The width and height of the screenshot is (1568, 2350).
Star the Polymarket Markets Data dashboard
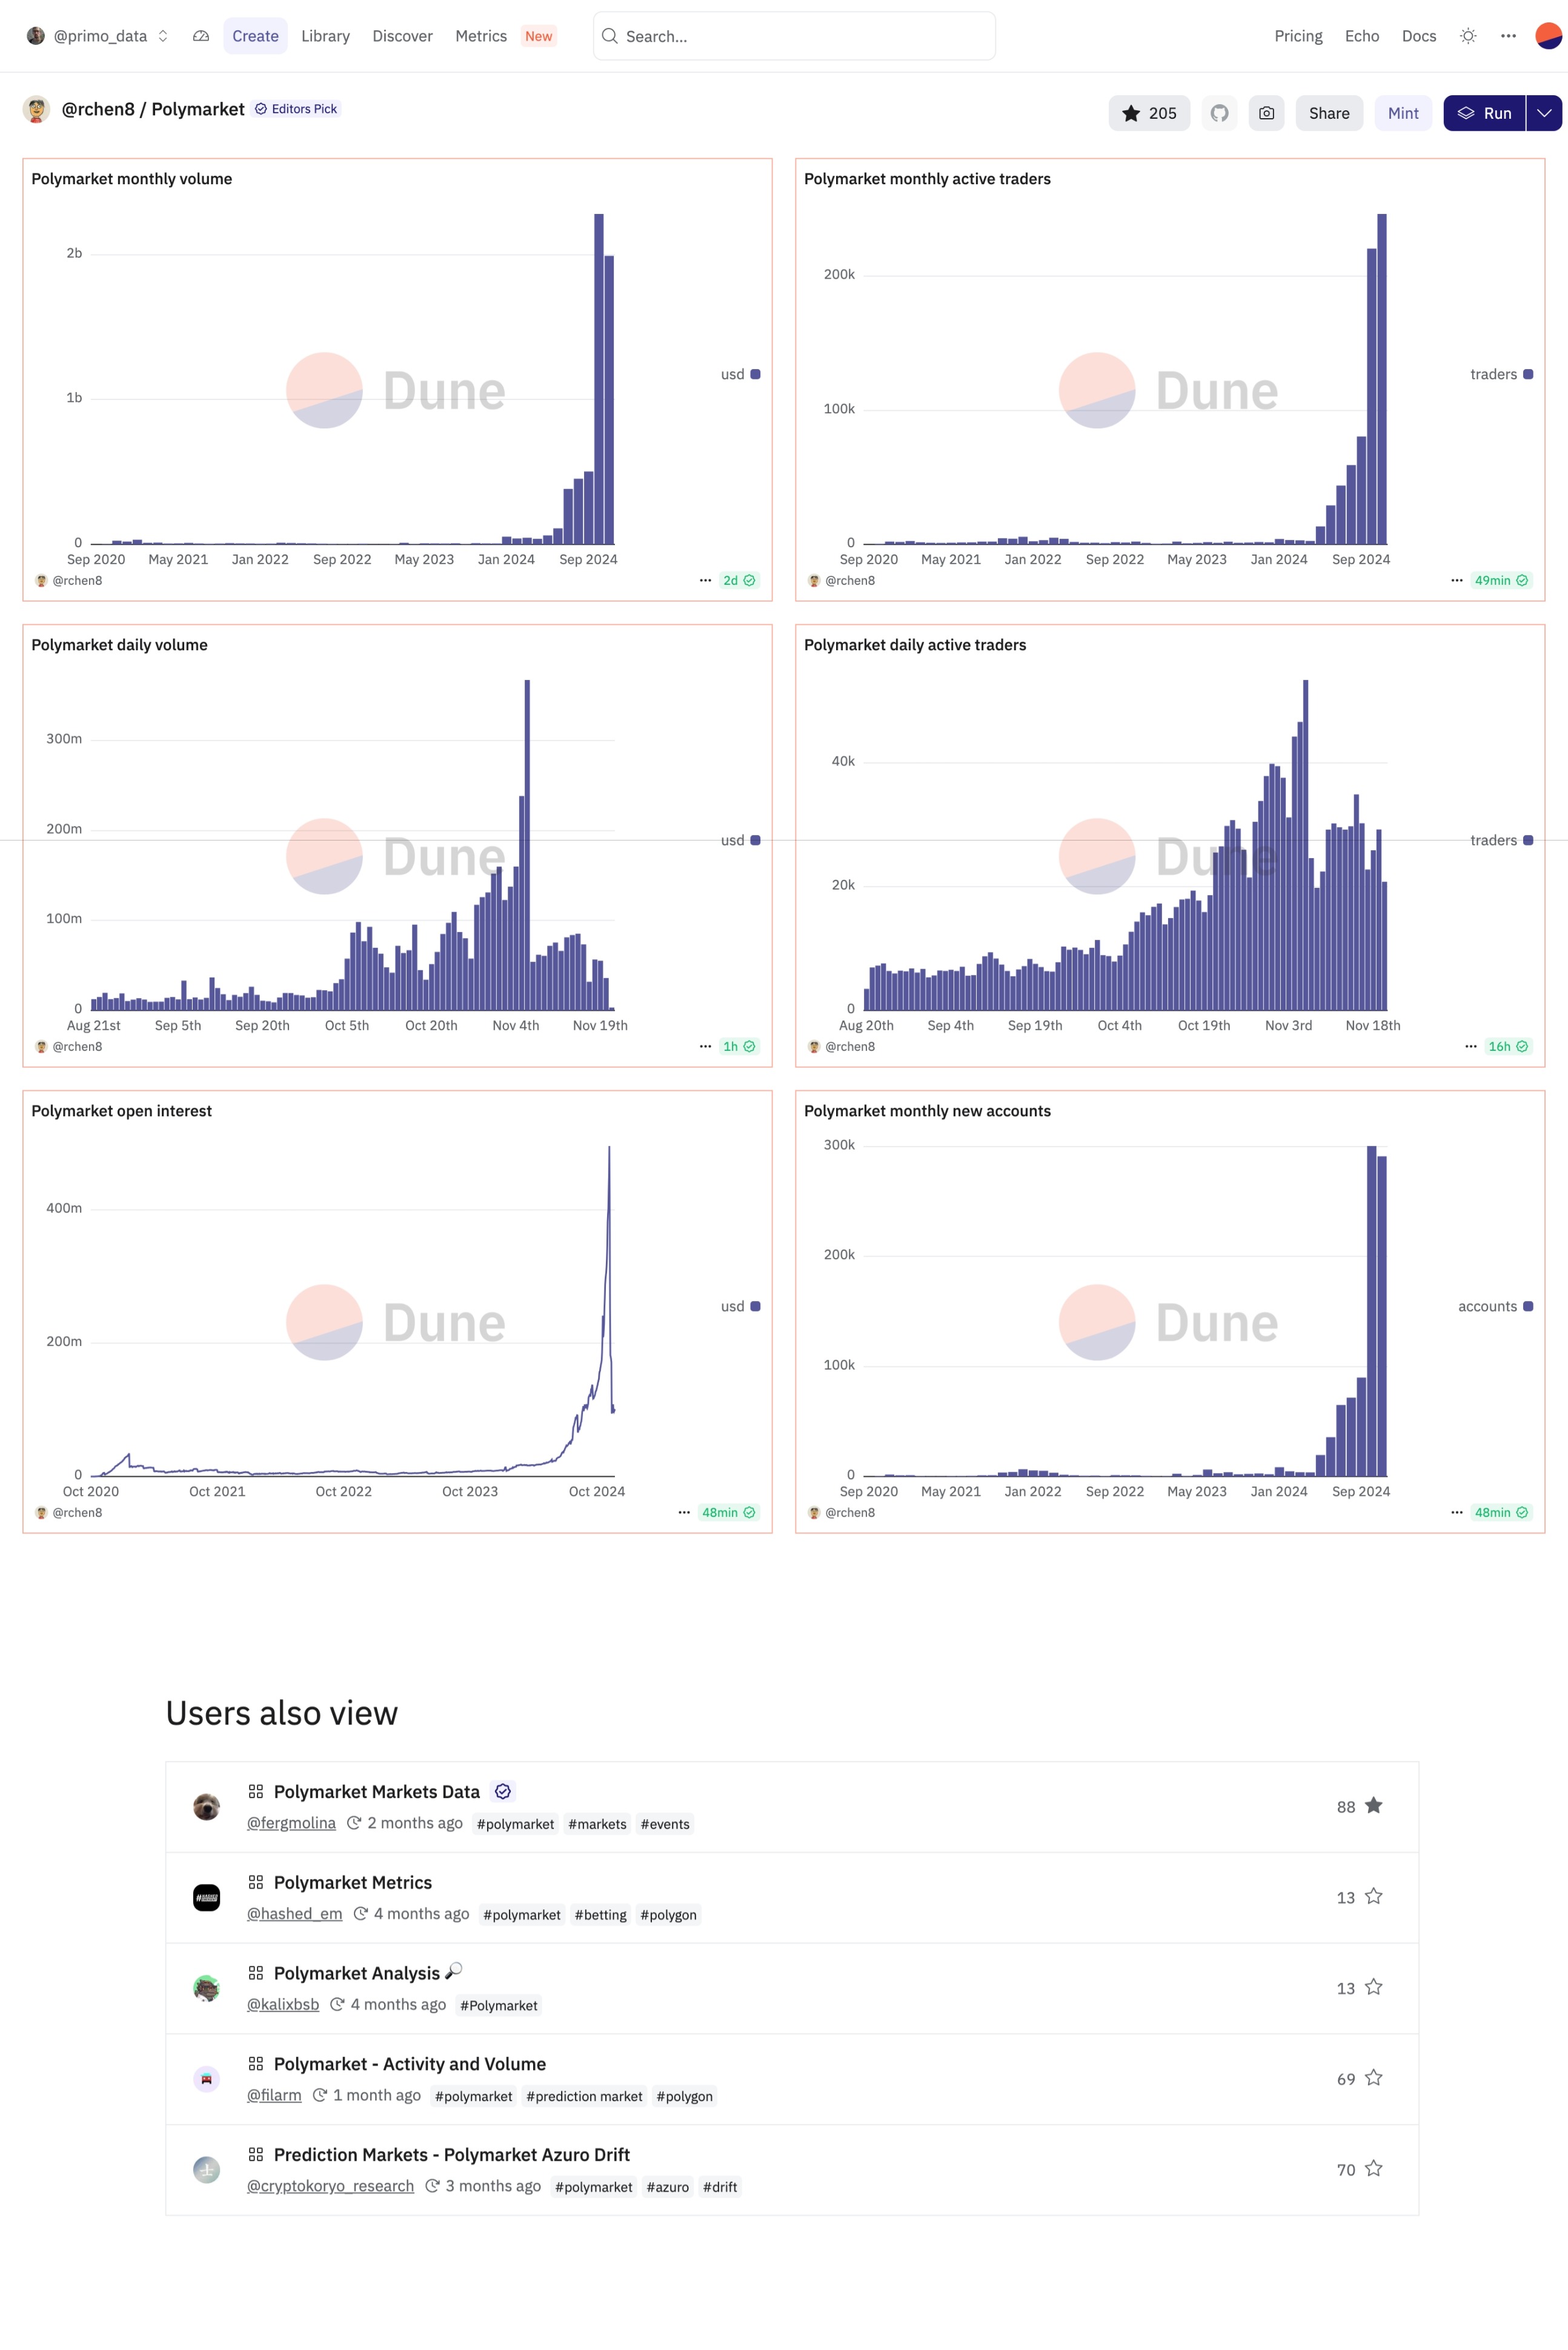point(1374,1805)
